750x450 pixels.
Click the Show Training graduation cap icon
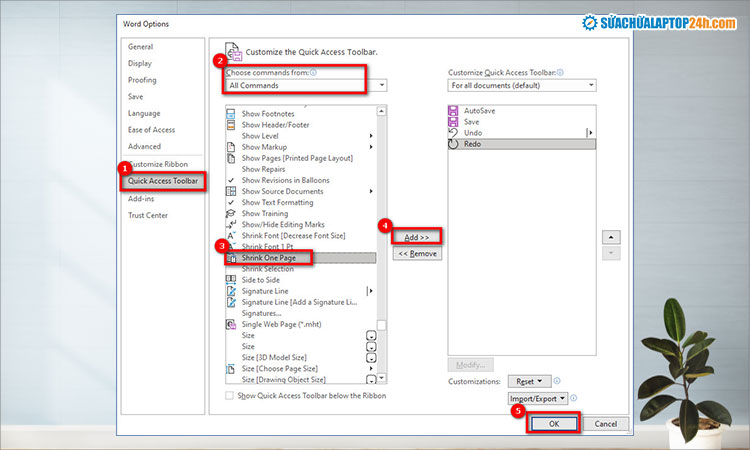[231, 213]
